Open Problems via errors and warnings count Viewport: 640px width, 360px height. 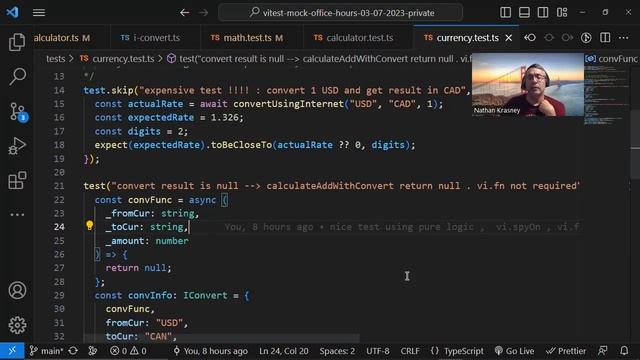coord(128,351)
